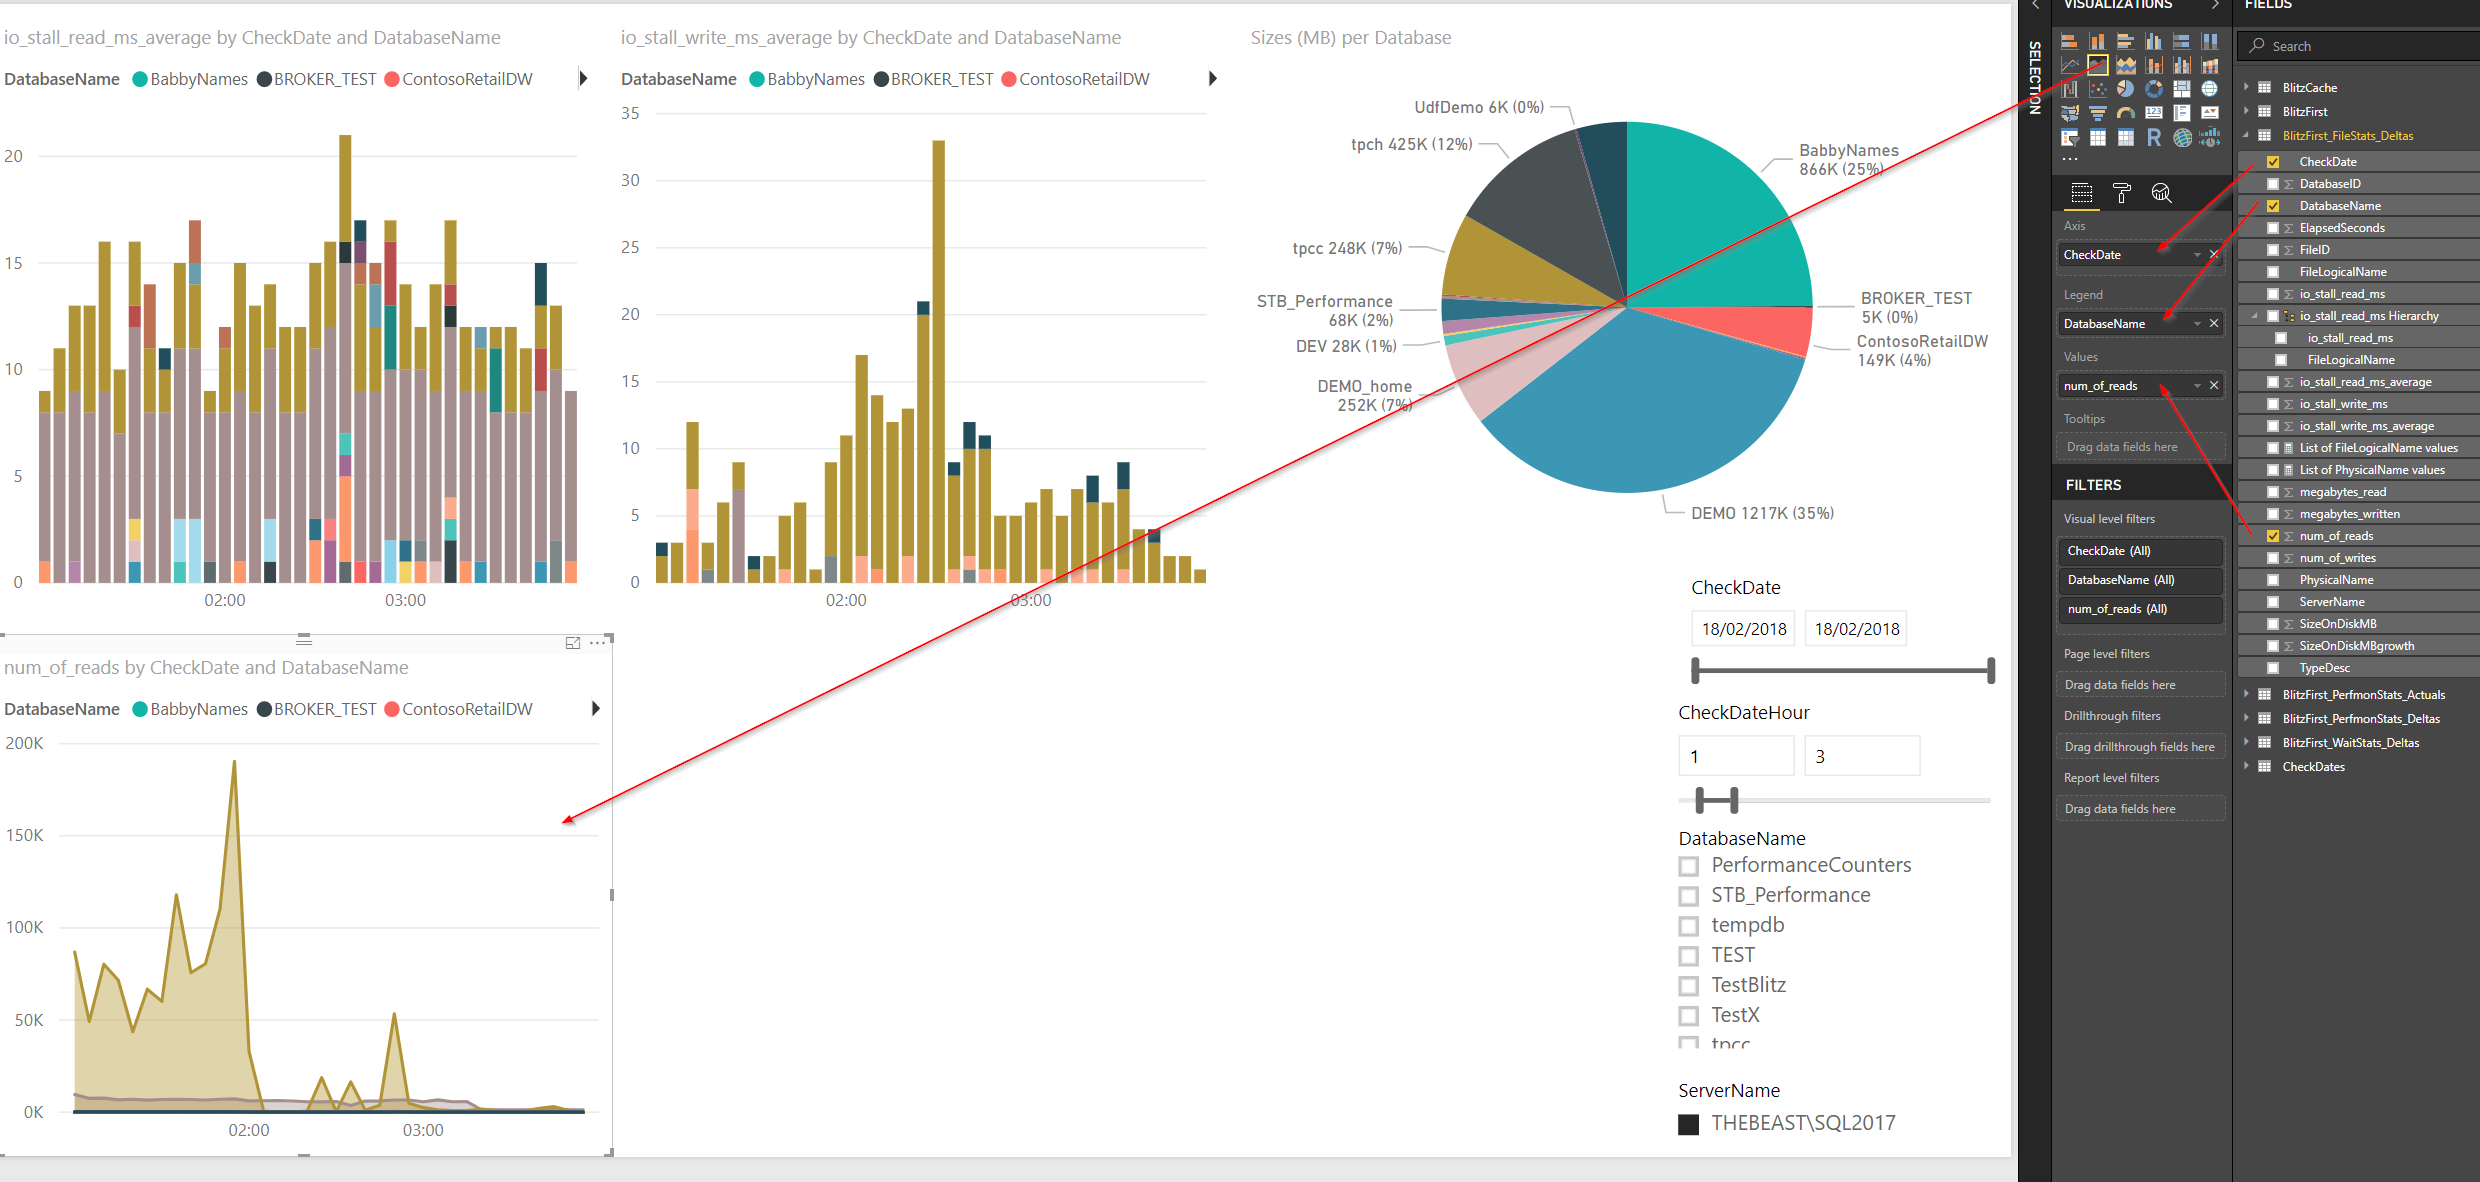Choose the donut chart visualization
2480x1182 pixels.
2154,89
